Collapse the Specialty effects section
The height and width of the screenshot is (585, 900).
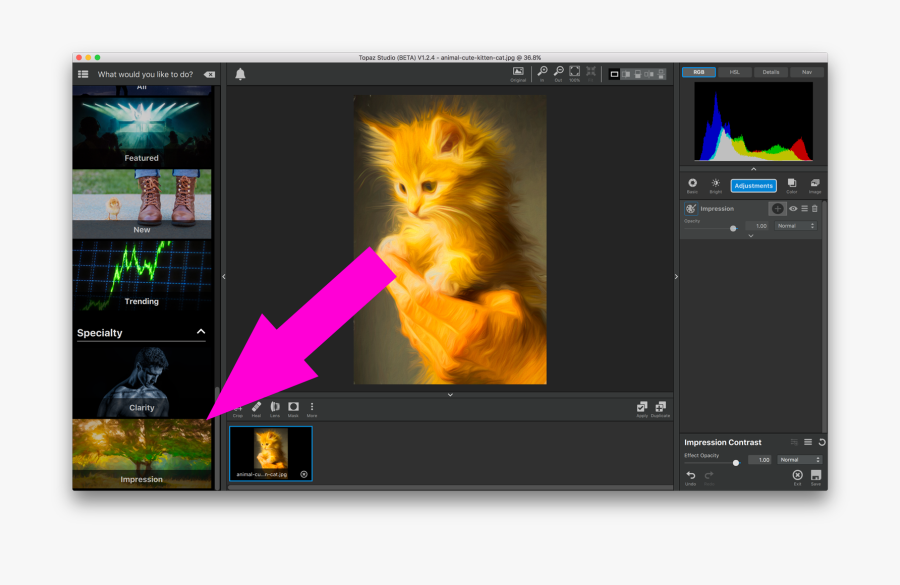point(201,332)
